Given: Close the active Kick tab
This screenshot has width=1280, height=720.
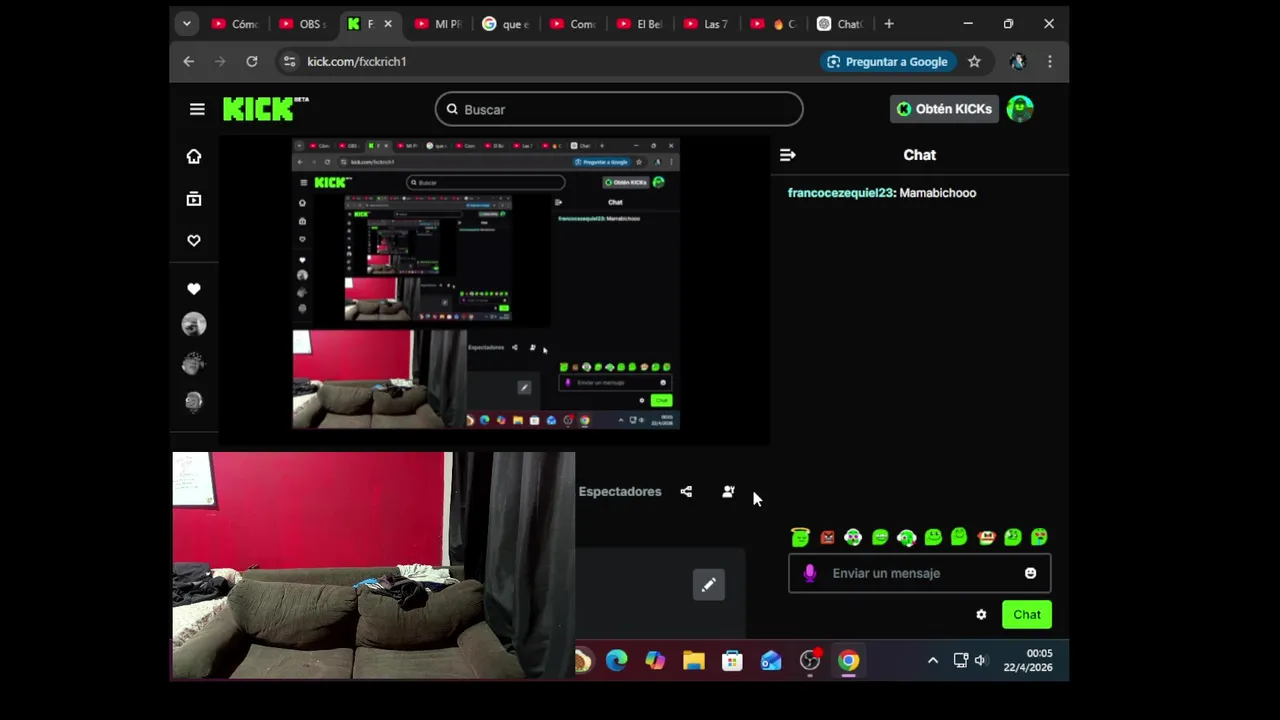Looking at the screenshot, I should click(x=388, y=24).
